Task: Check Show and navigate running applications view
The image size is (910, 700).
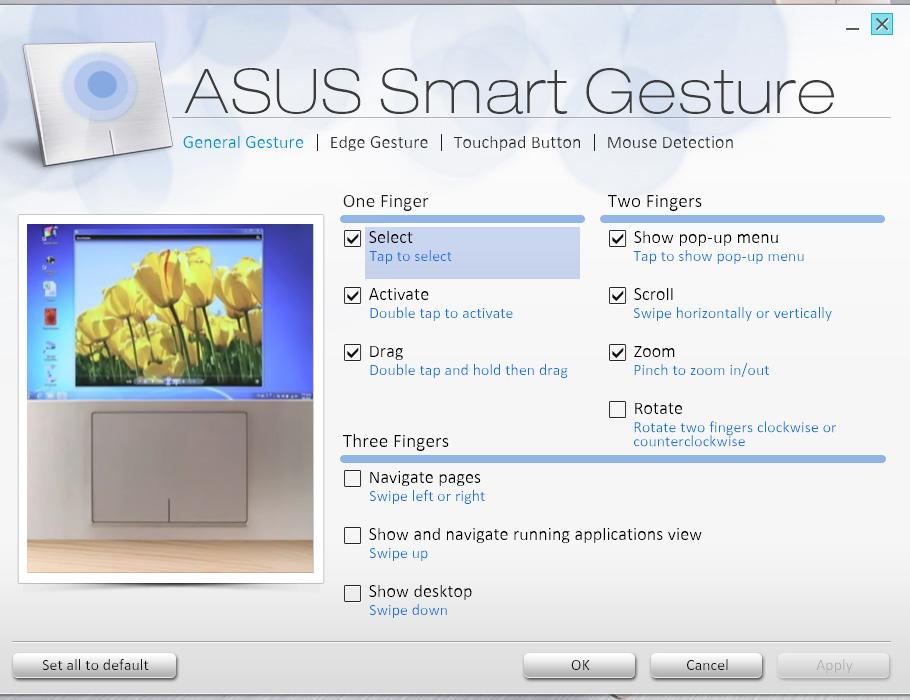Action: pyautogui.click(x=352, y=535)
